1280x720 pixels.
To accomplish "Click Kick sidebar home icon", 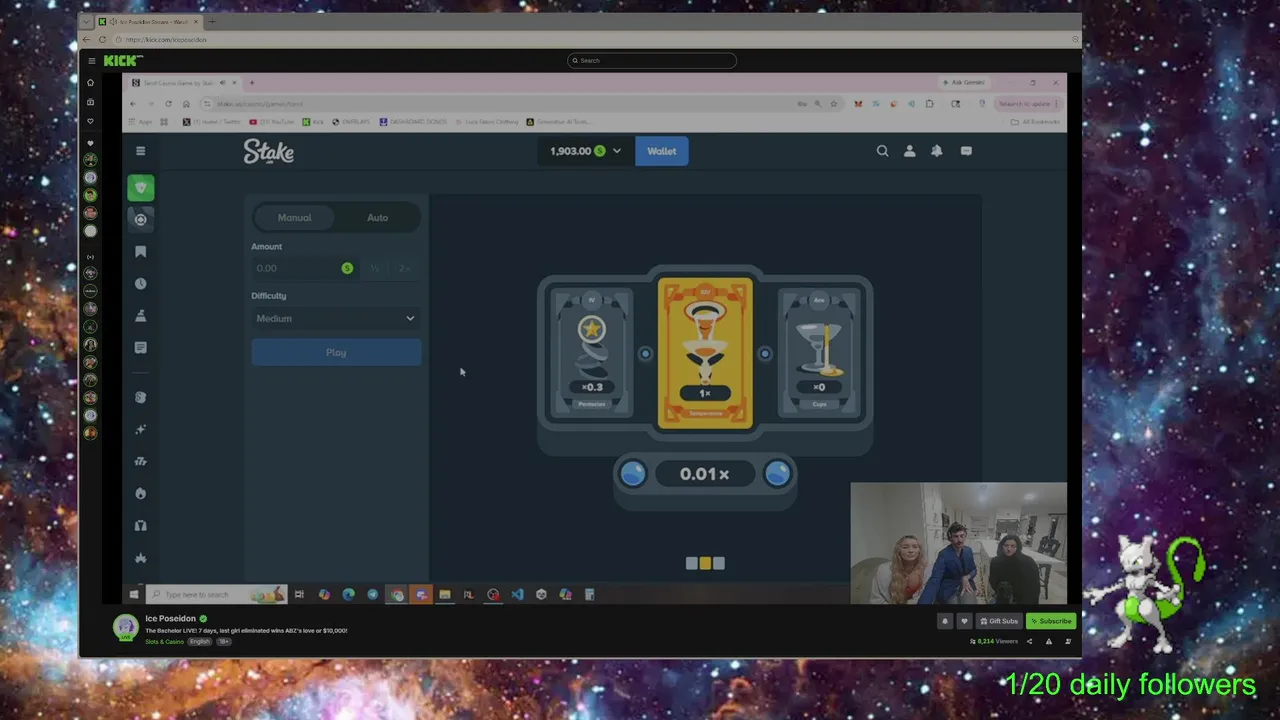I will pos(90,83).
